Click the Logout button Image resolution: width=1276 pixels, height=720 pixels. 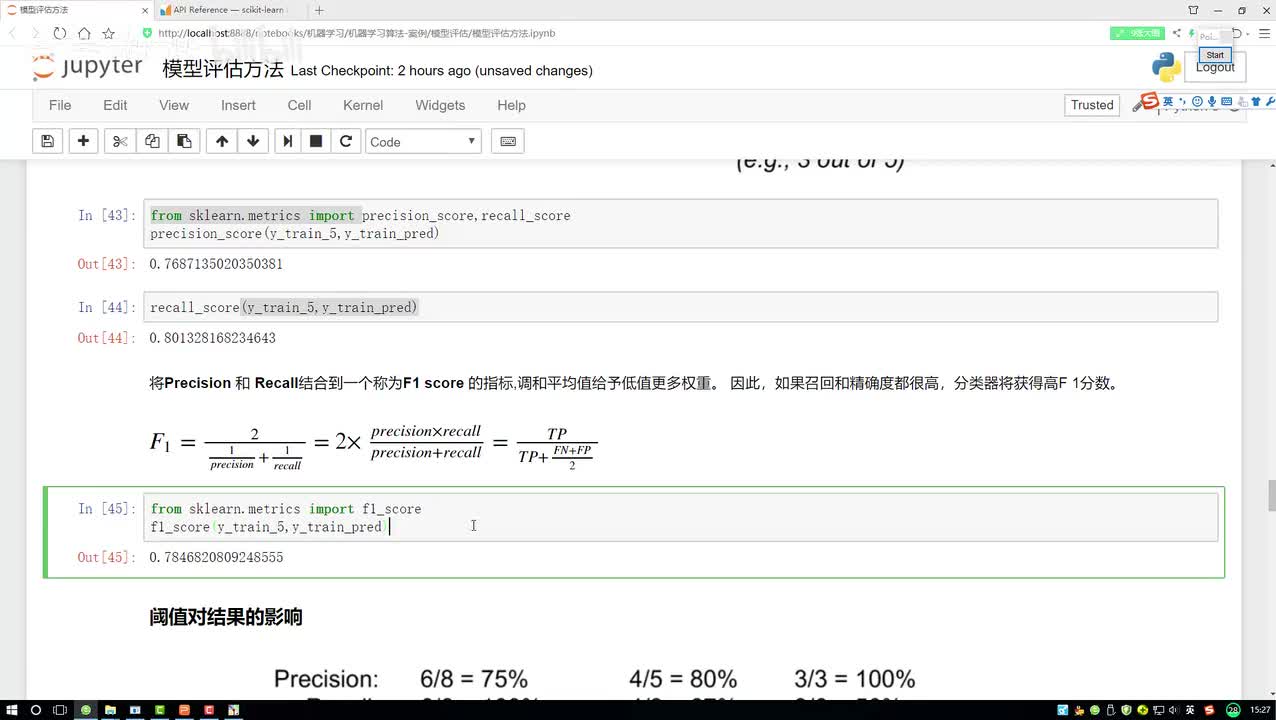(1215, 68)
